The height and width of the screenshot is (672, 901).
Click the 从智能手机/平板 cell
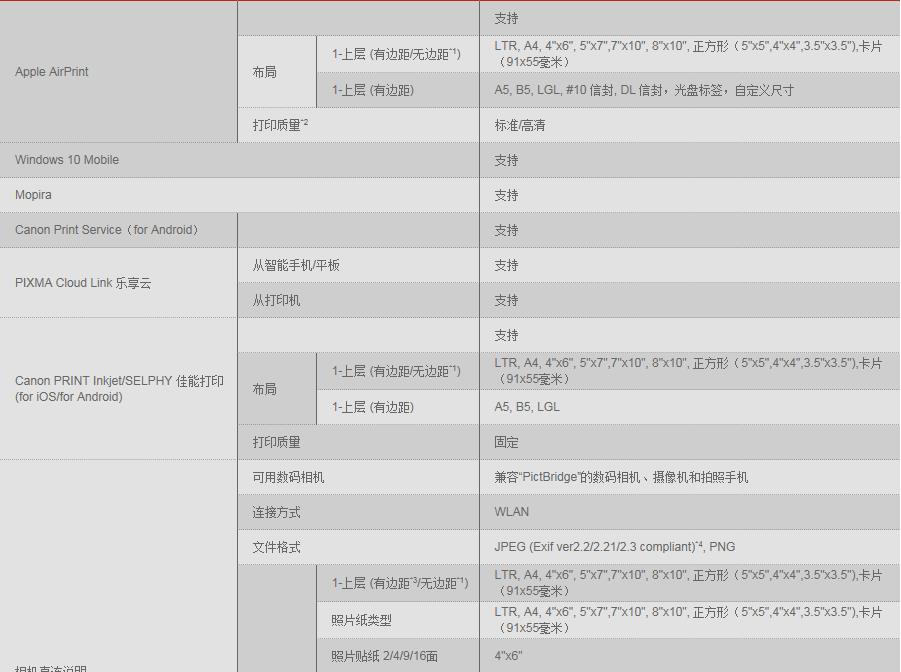pos(296,265)
